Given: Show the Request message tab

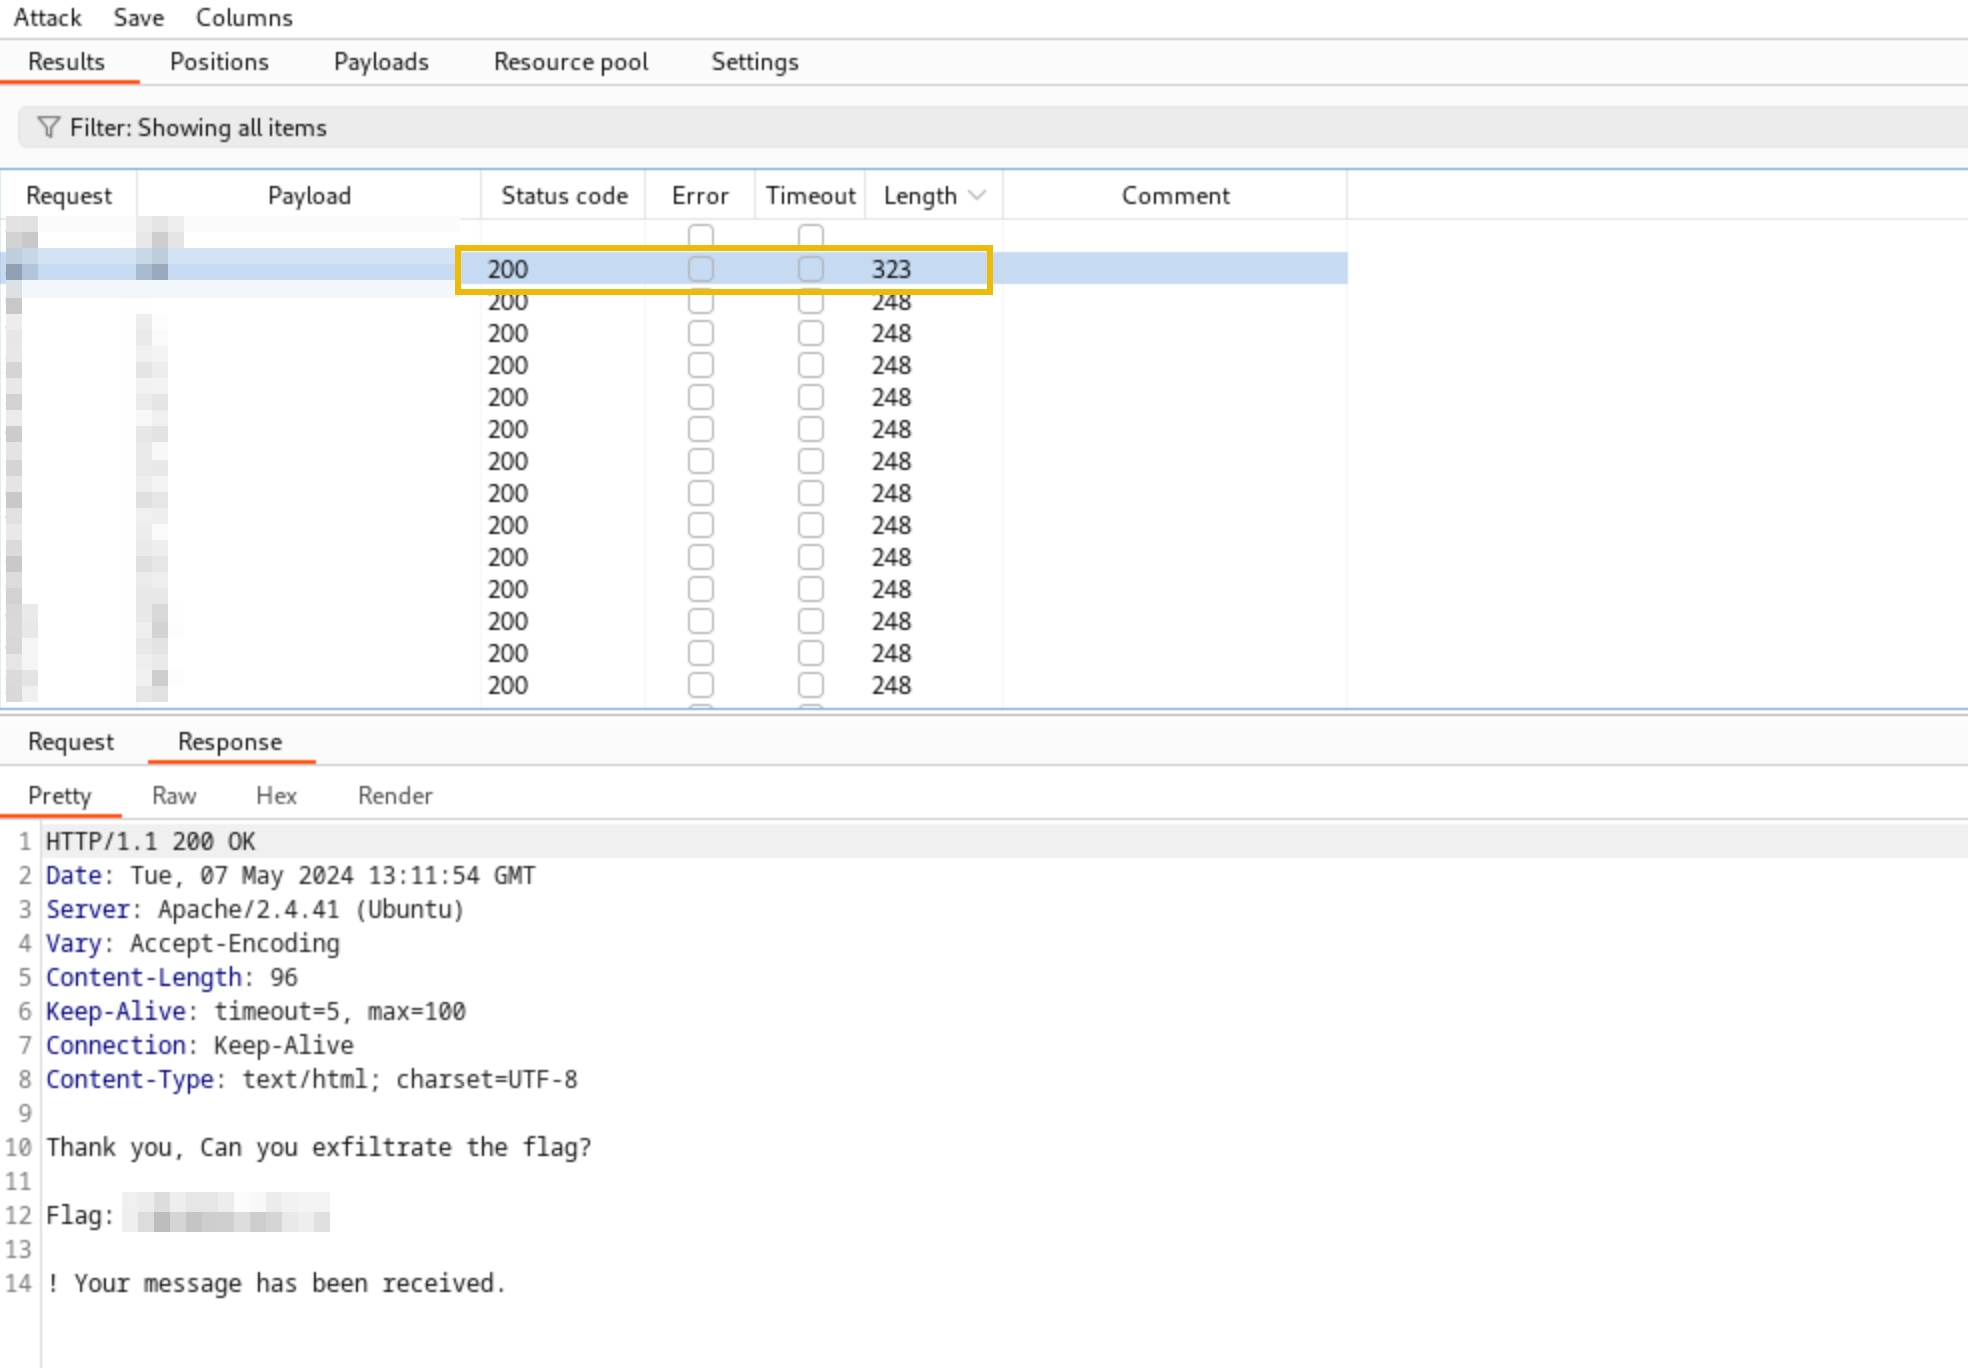Looking at the screenshot, I should [70, 742].
